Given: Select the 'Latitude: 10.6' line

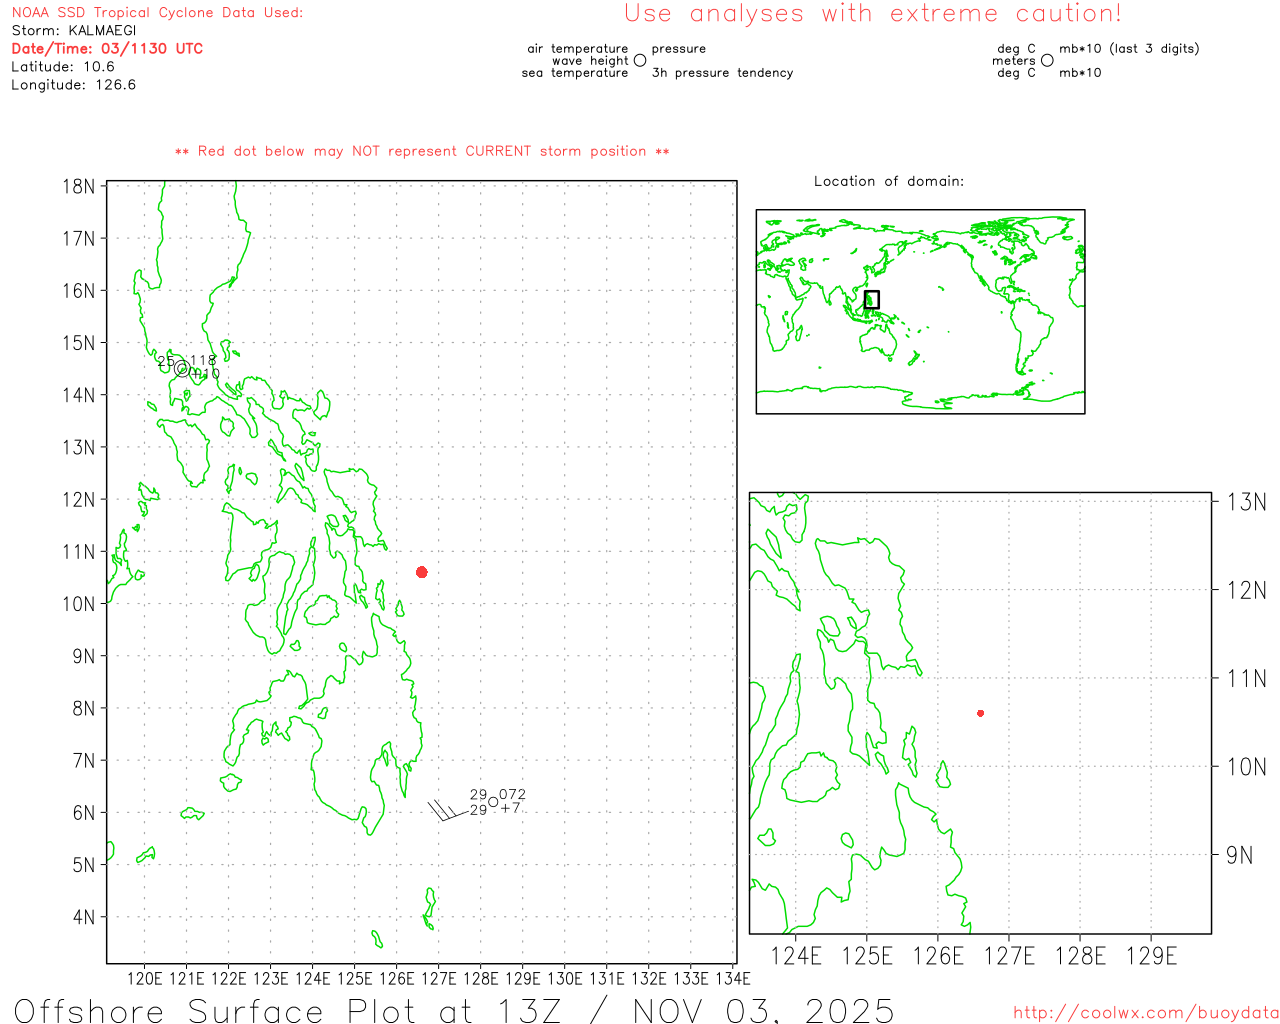Looking at the screenshot, I should point(63,67).
